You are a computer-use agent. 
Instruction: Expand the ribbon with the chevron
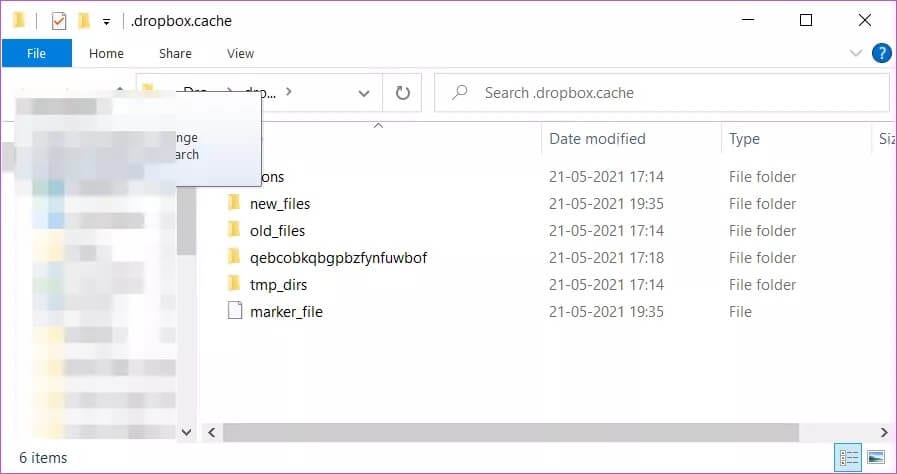click(856, 53)
